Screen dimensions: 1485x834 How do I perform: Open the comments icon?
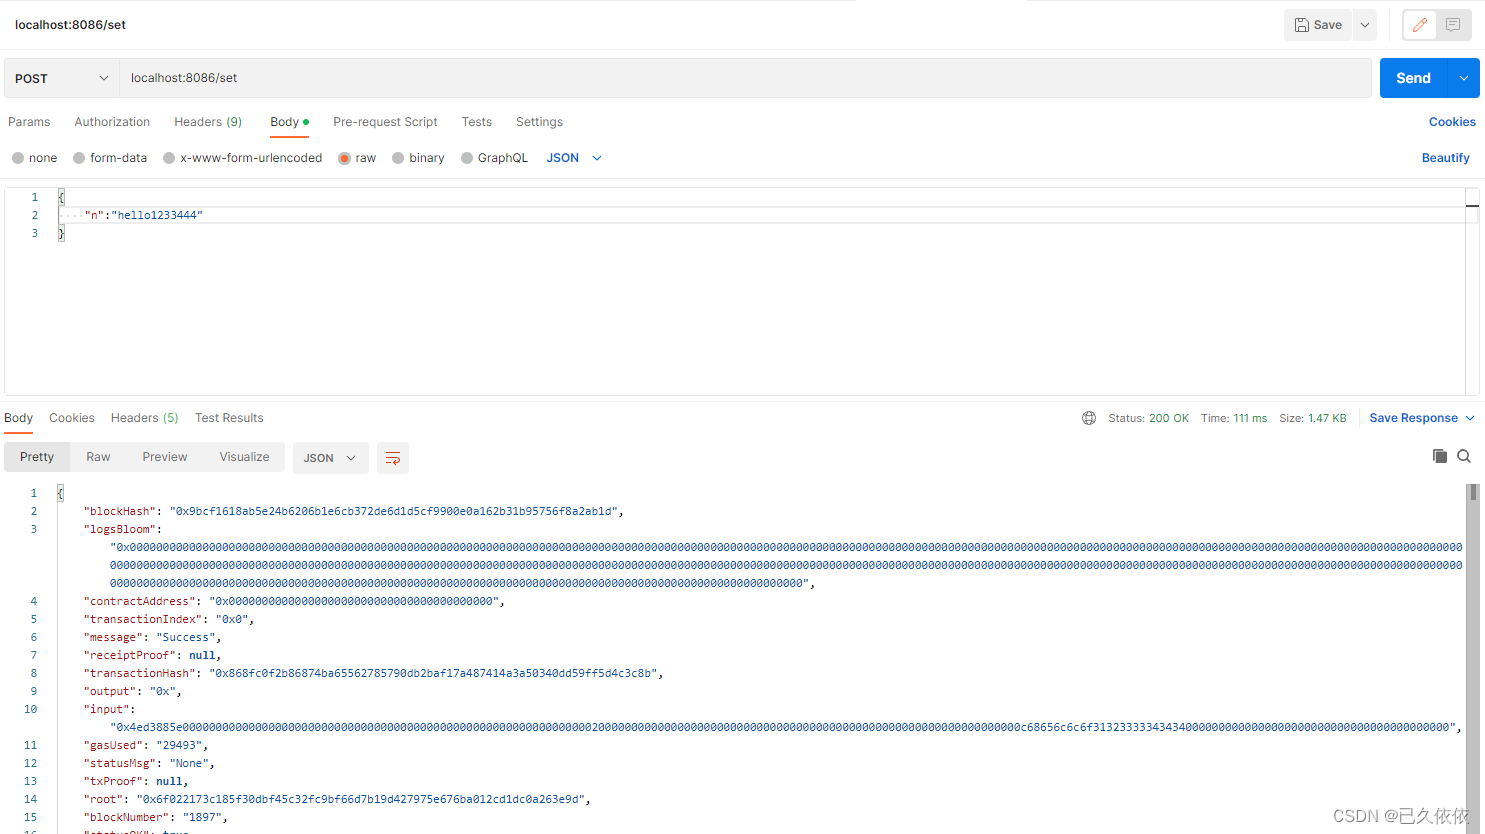tap(1453, 25)
